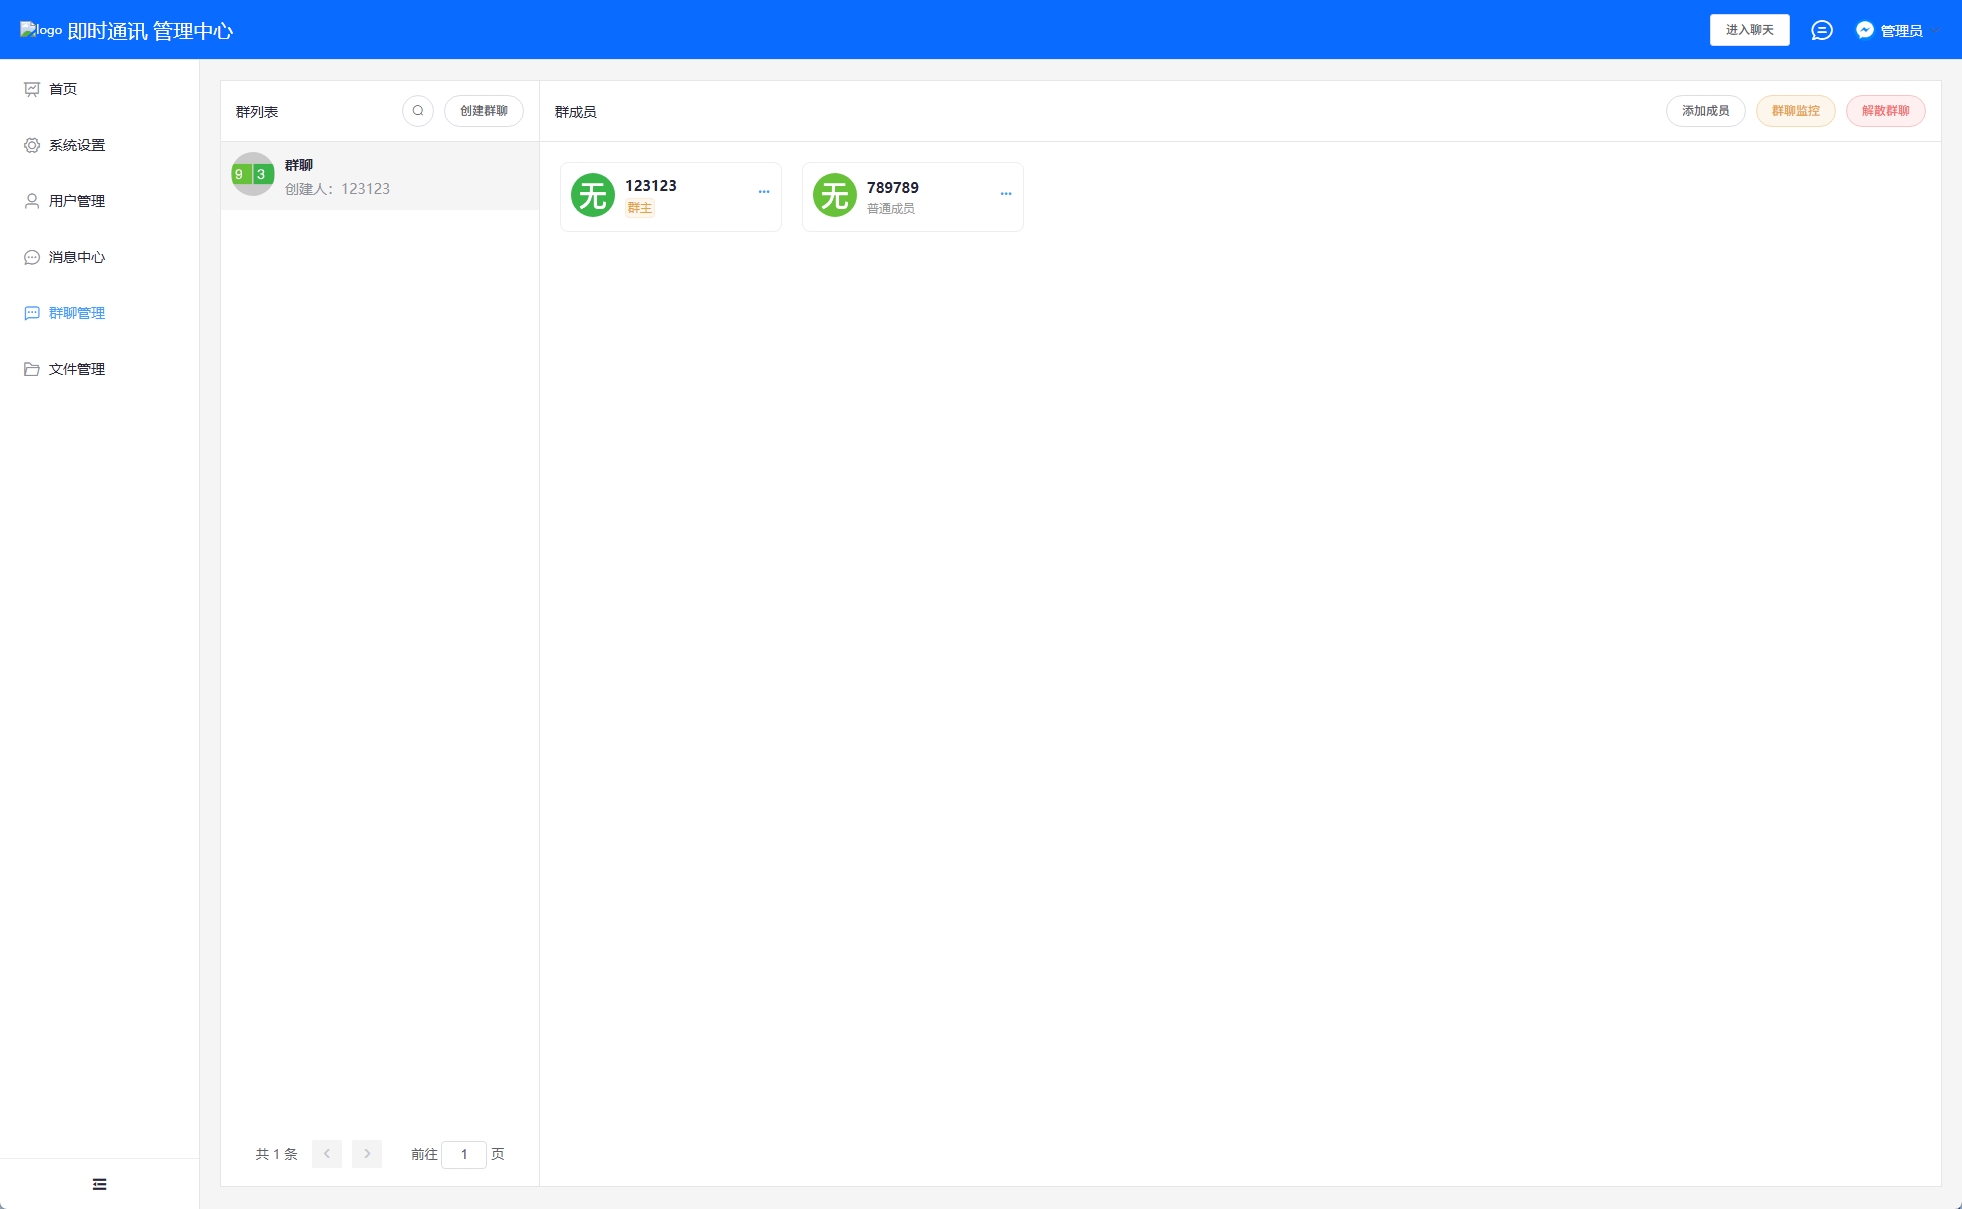Screen dimensions: 1962x1209
Task: Go to 首页 in the sidebar
Action: (63, 89)
